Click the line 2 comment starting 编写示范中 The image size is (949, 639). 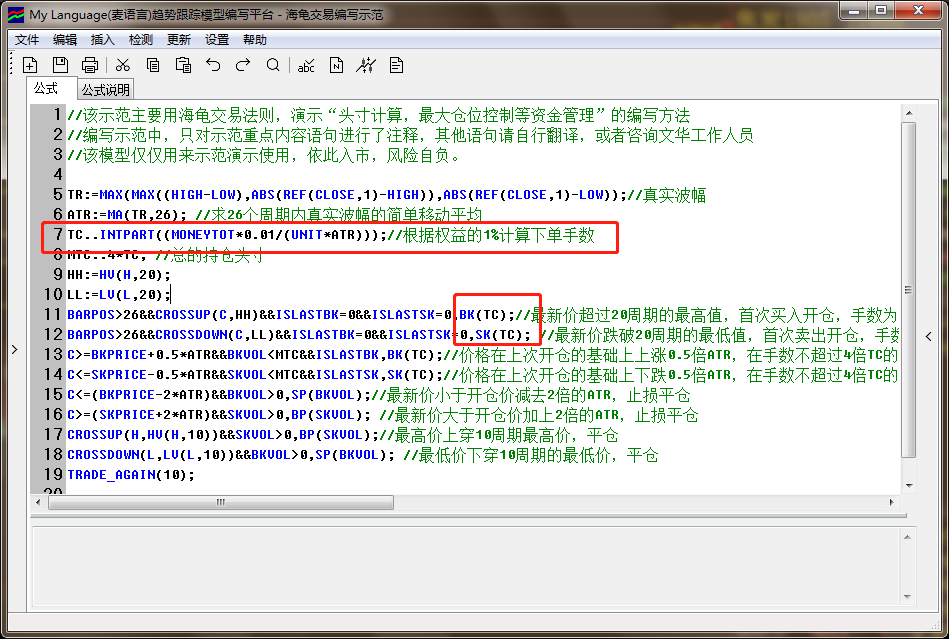410,135
